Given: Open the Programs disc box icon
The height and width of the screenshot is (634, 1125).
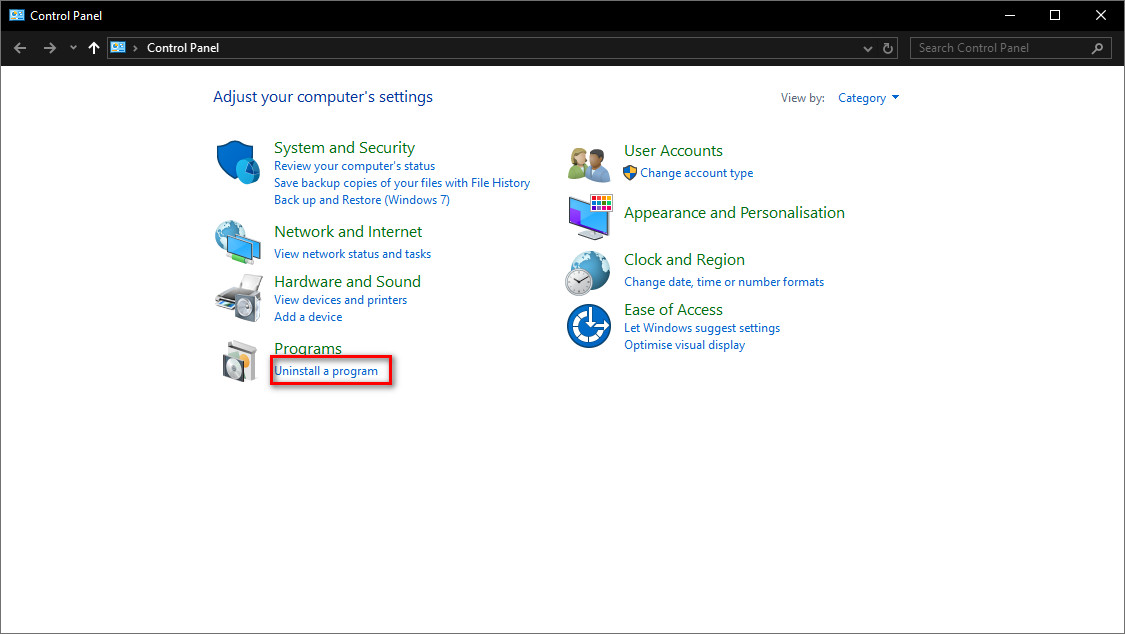Looking at the screenshot, I should [239, 361].
